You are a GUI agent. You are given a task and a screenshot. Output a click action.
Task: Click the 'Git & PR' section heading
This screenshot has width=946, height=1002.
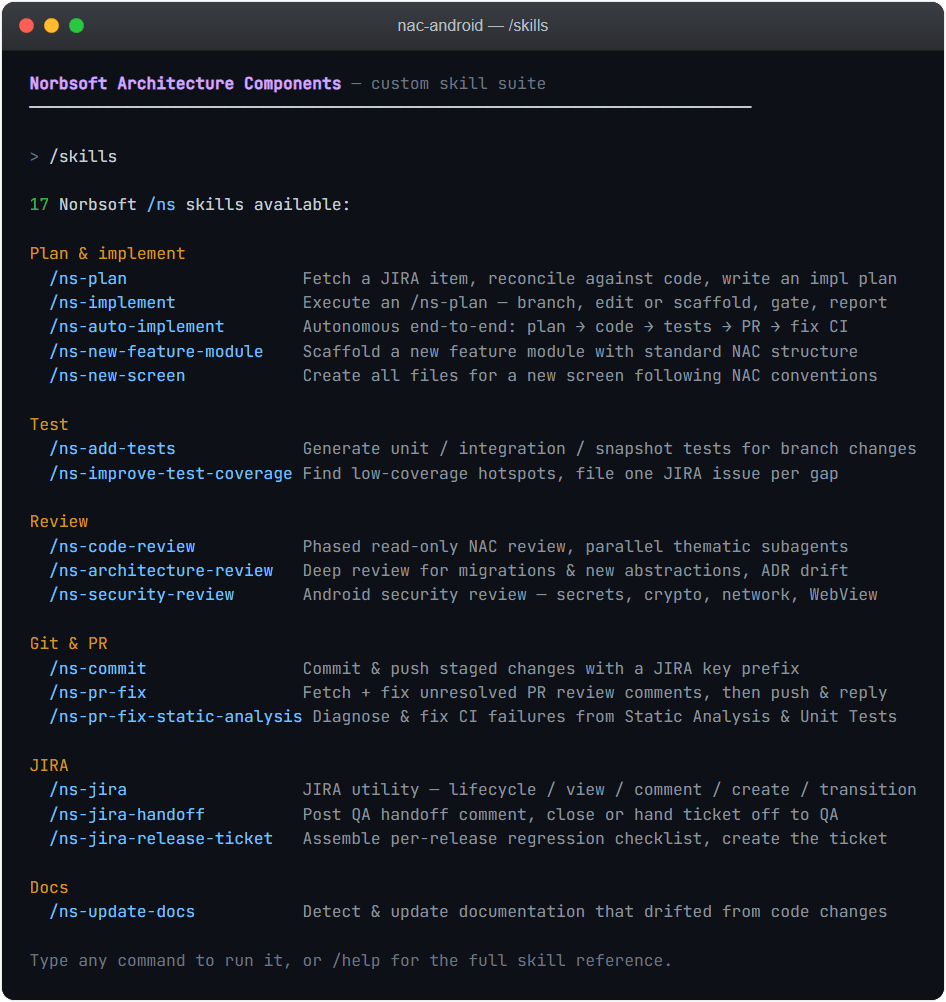pyautogui.click(x=68, y=644)
